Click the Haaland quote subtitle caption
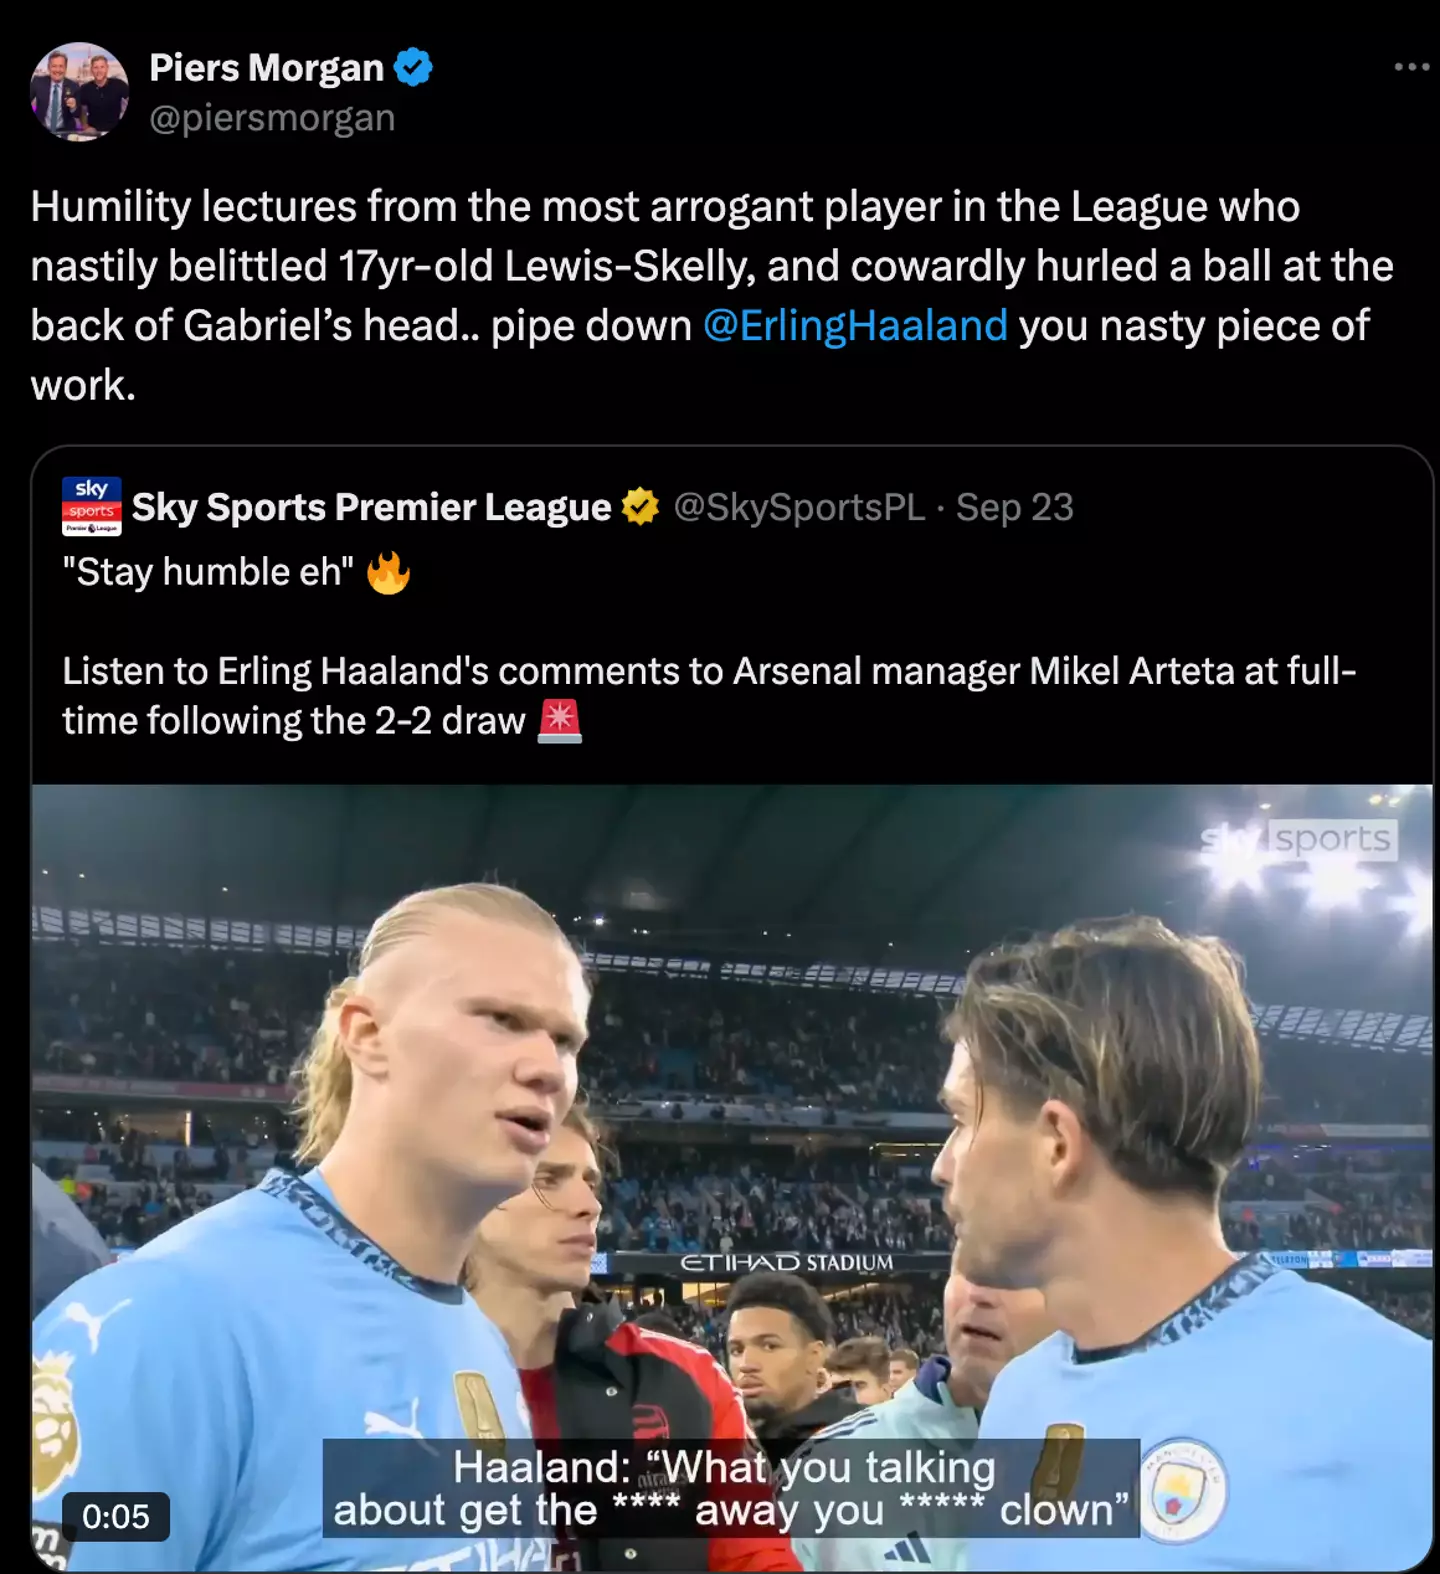Image resolution: width=1440 pixels, height=1574 pixels. 730,1488
